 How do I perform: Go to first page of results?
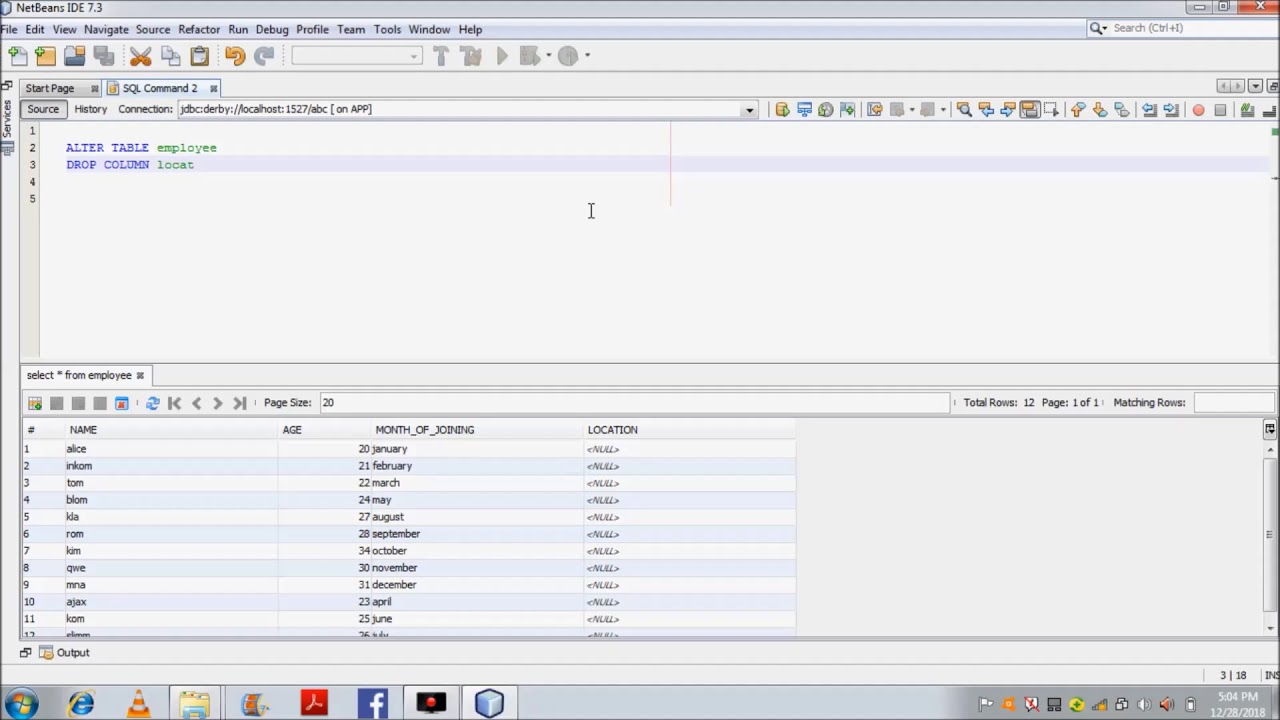coord(174,403)
